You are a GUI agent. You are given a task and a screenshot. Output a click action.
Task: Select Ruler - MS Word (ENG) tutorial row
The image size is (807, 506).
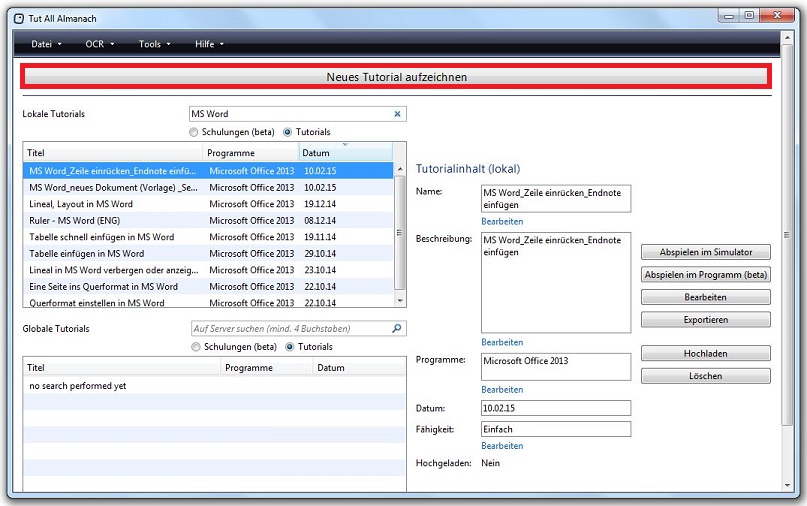point(114,220)
